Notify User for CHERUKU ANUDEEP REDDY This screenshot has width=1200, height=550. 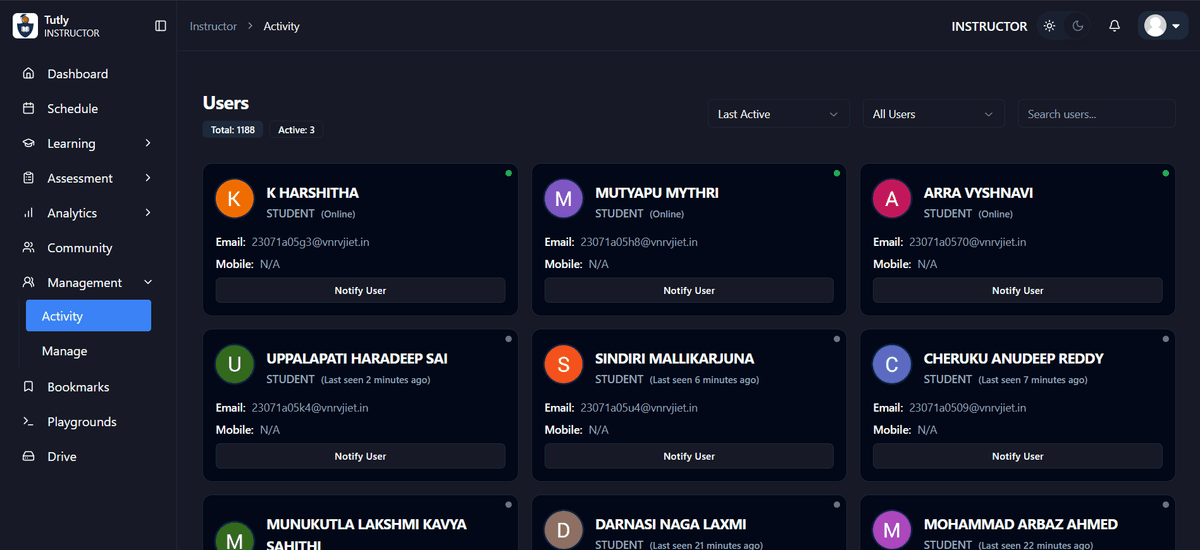(1018, 456)
